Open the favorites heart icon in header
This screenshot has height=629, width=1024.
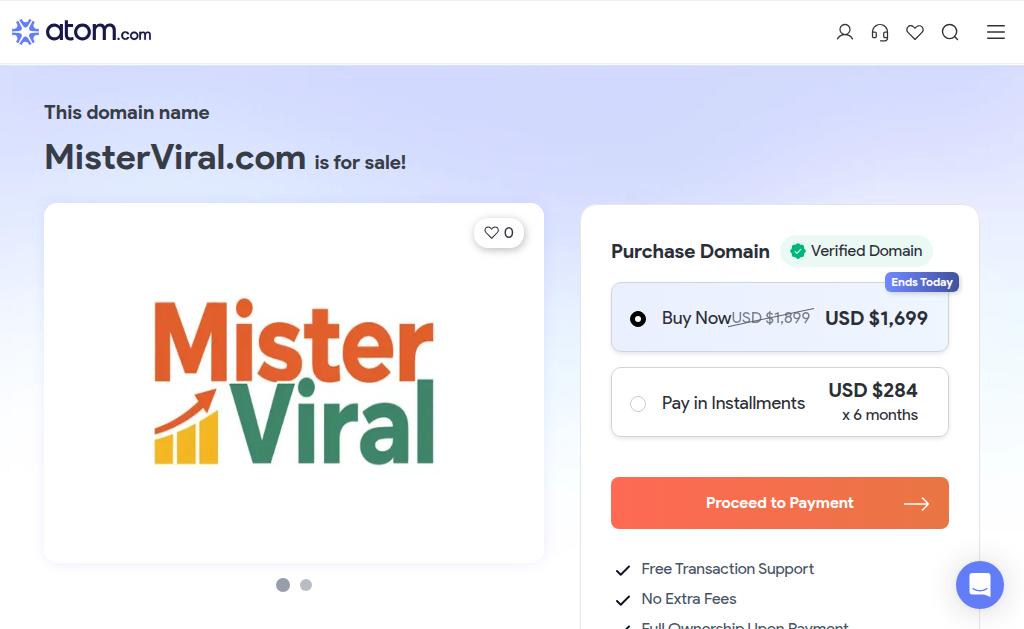tap(915, 32)
